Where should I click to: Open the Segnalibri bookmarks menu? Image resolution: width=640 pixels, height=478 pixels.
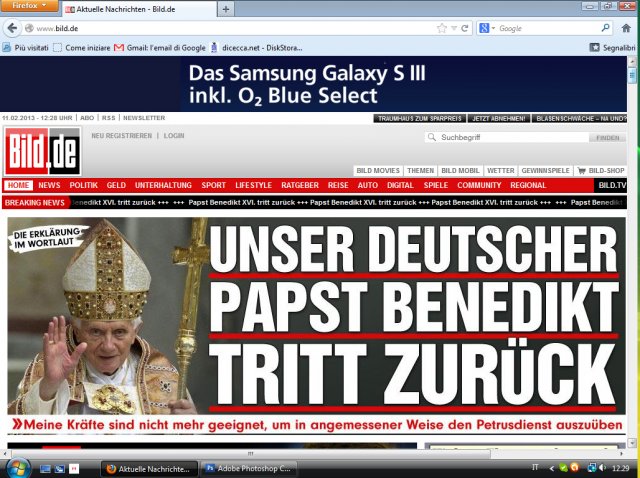click(613, 48)
